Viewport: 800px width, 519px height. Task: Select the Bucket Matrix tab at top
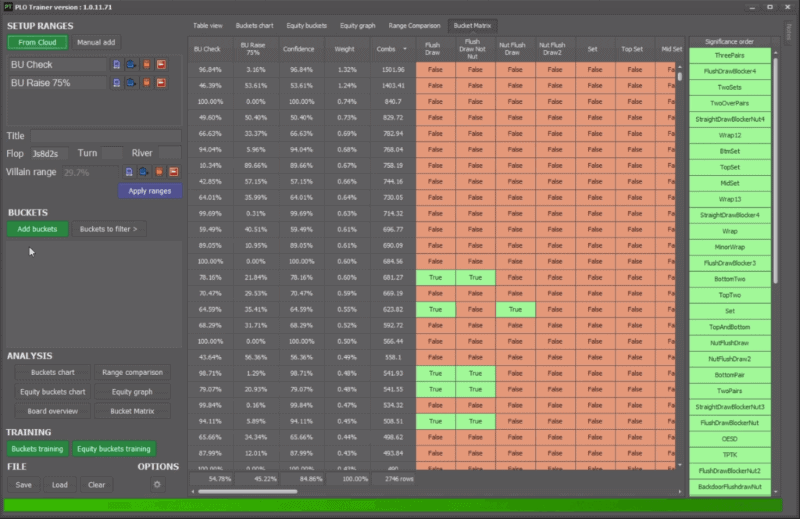coord(472,26)
